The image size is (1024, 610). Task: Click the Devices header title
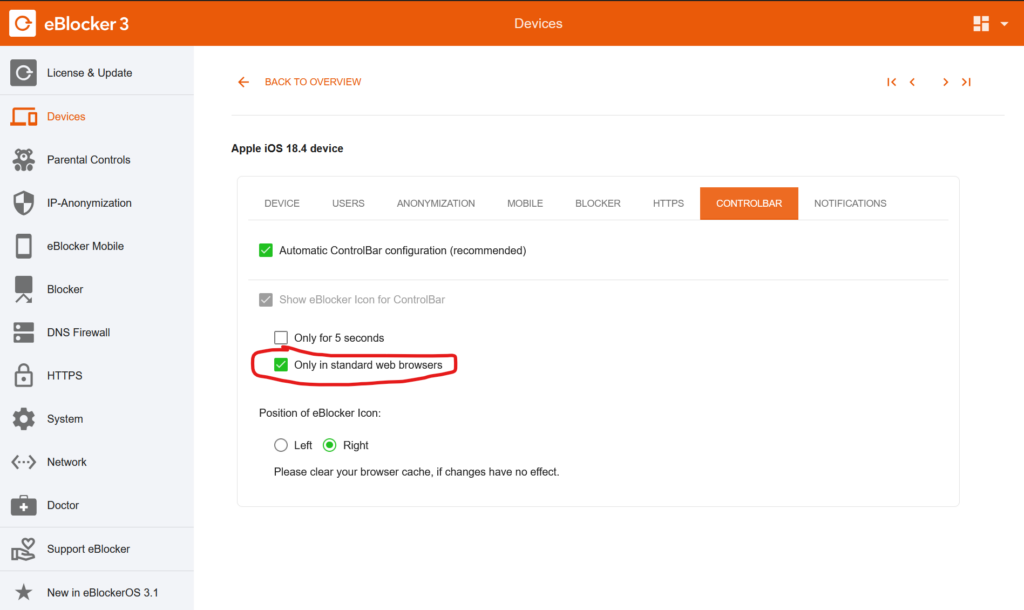(x=538, y=24)
